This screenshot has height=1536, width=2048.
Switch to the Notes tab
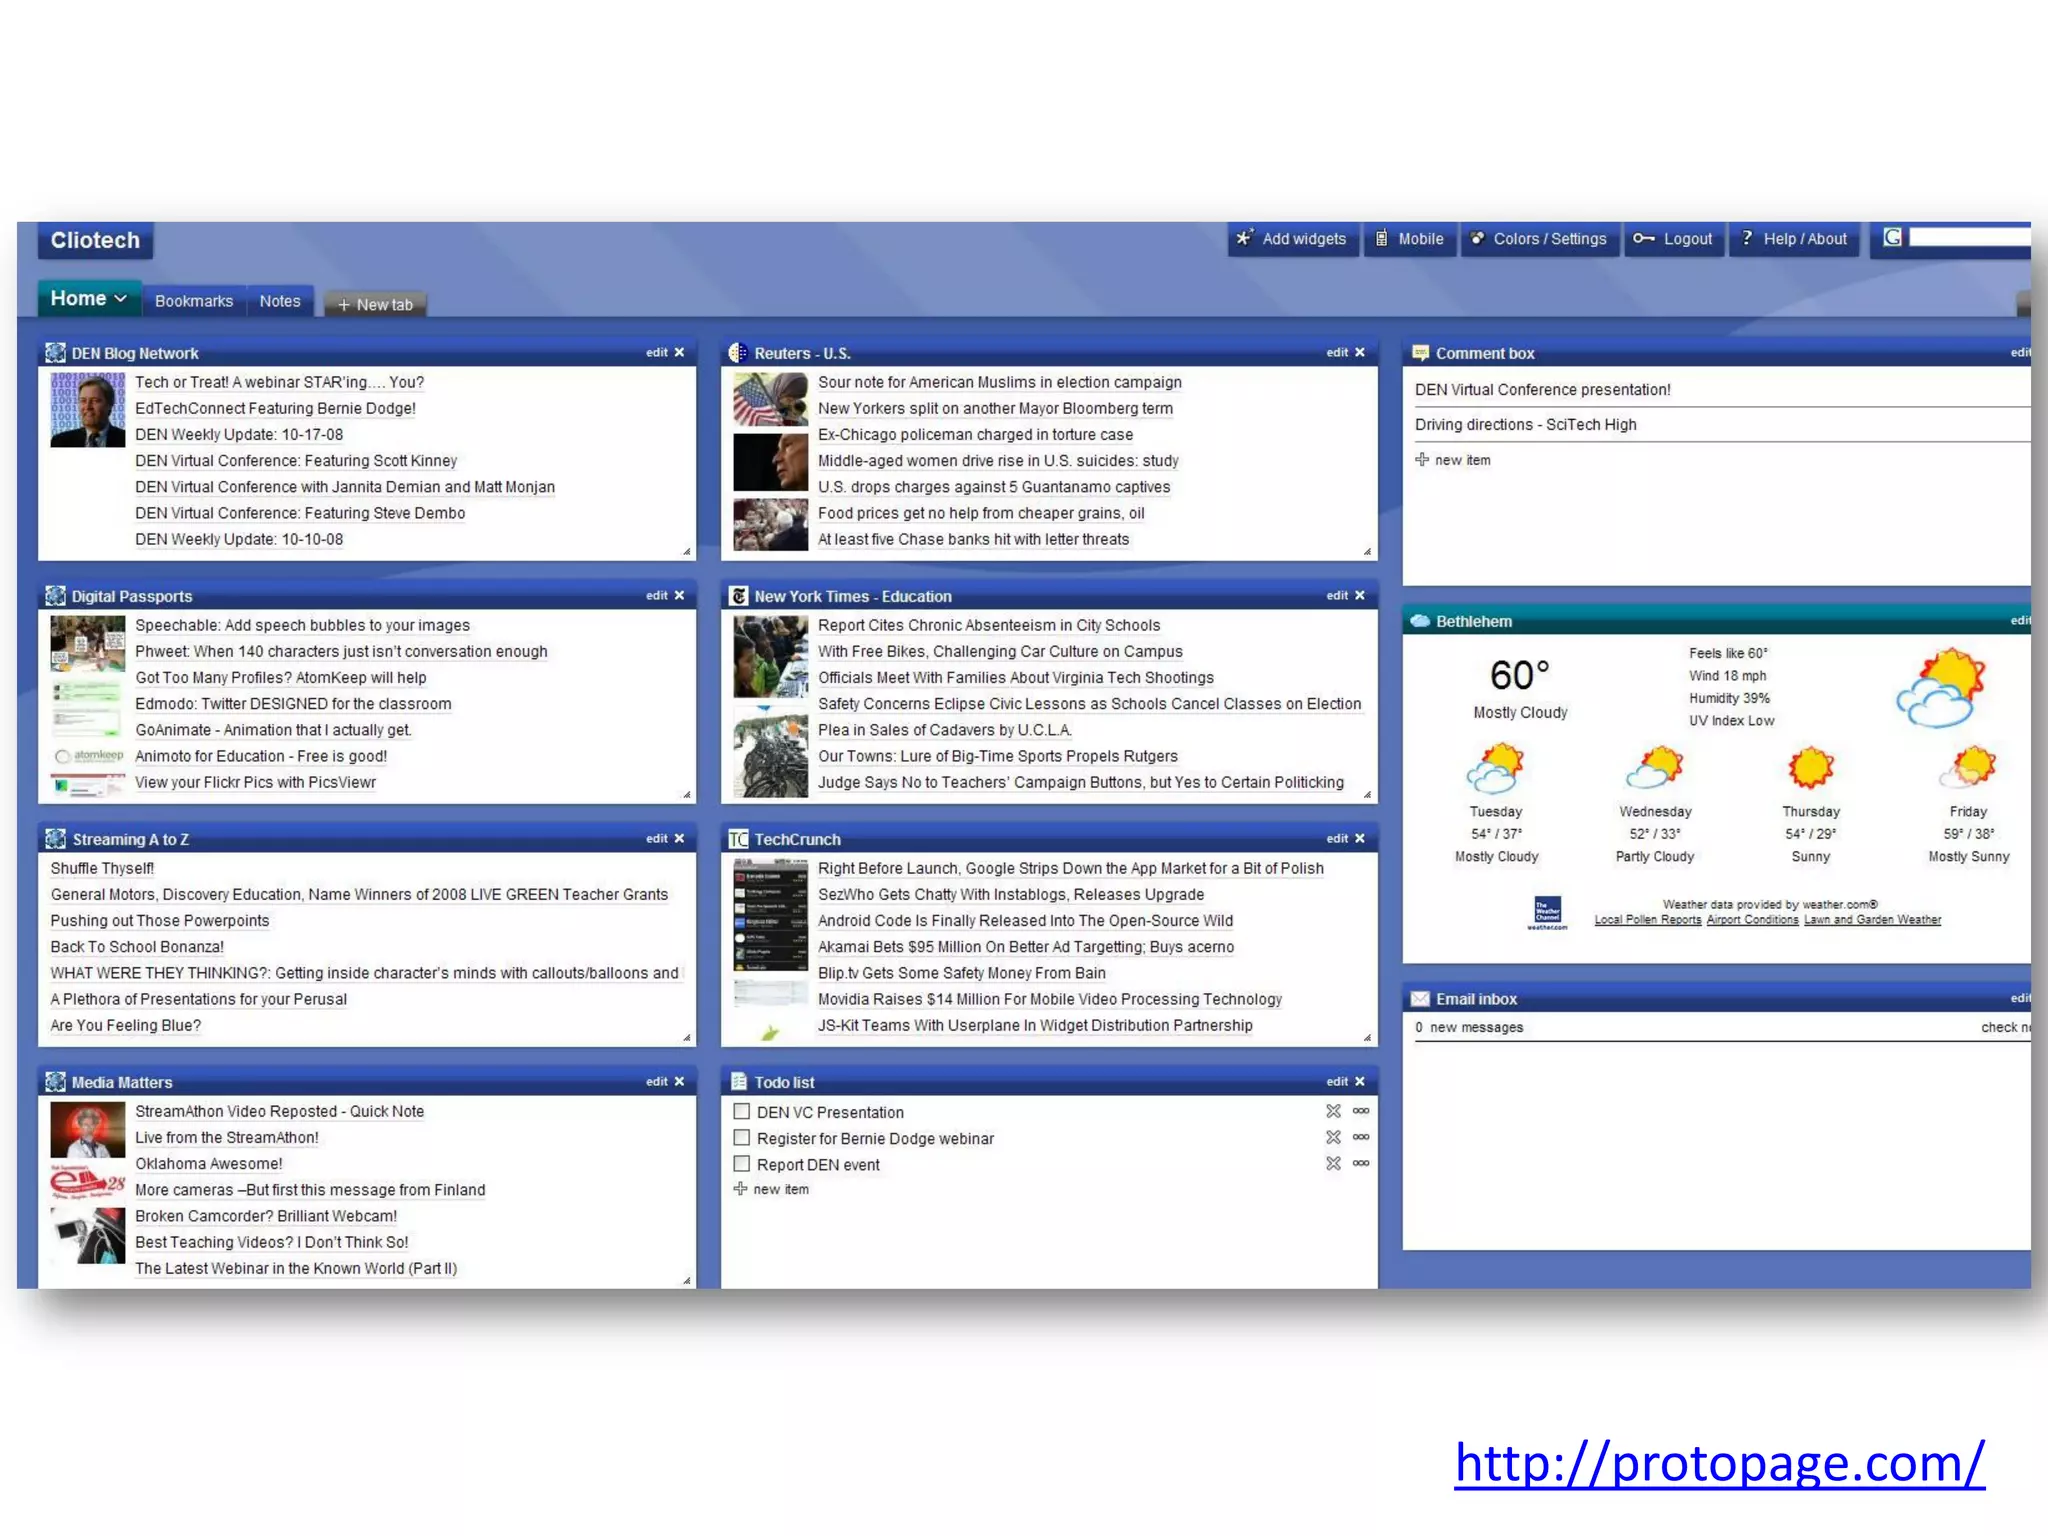click(280, 301)
